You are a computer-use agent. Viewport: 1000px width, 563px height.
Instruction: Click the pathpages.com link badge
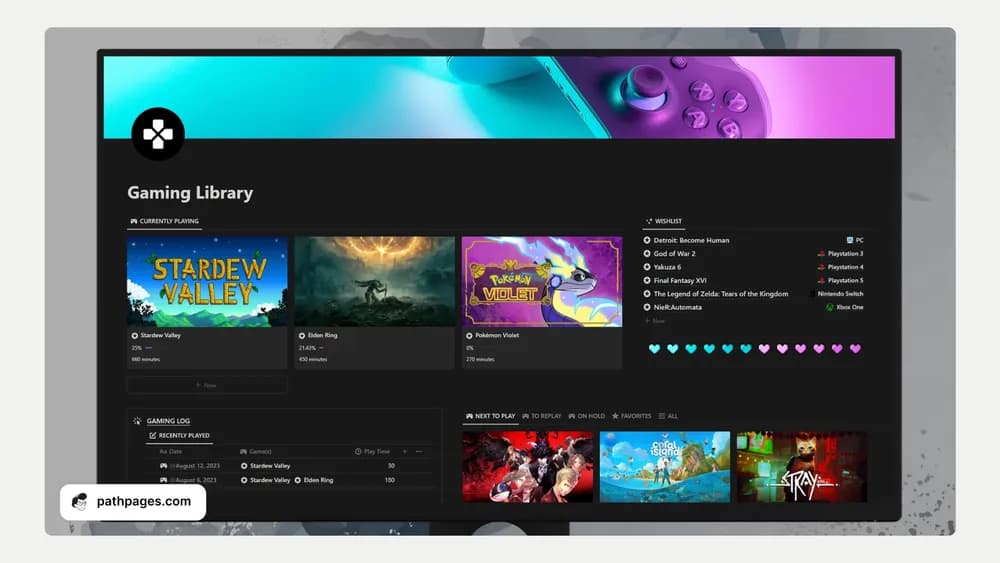tap(133, 502)
